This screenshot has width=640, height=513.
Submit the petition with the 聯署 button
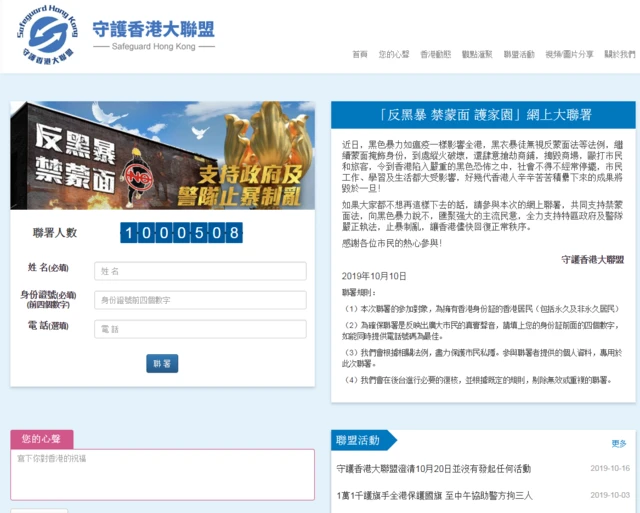[x=162, y=364]
